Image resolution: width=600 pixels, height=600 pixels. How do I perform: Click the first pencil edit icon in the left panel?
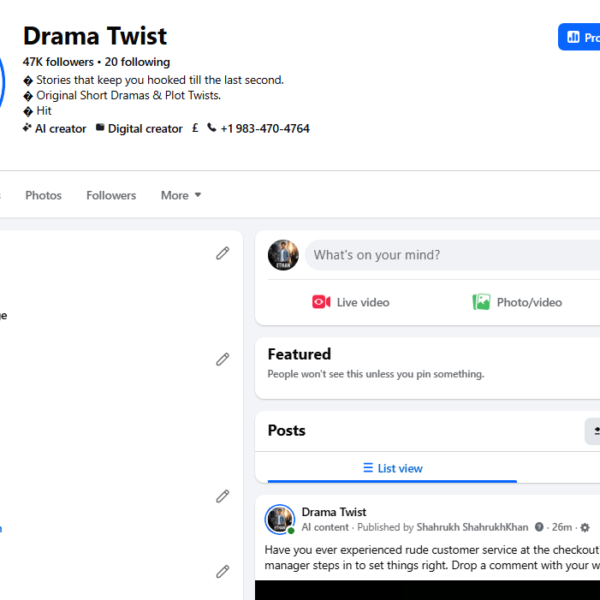(x=223, y=253)
